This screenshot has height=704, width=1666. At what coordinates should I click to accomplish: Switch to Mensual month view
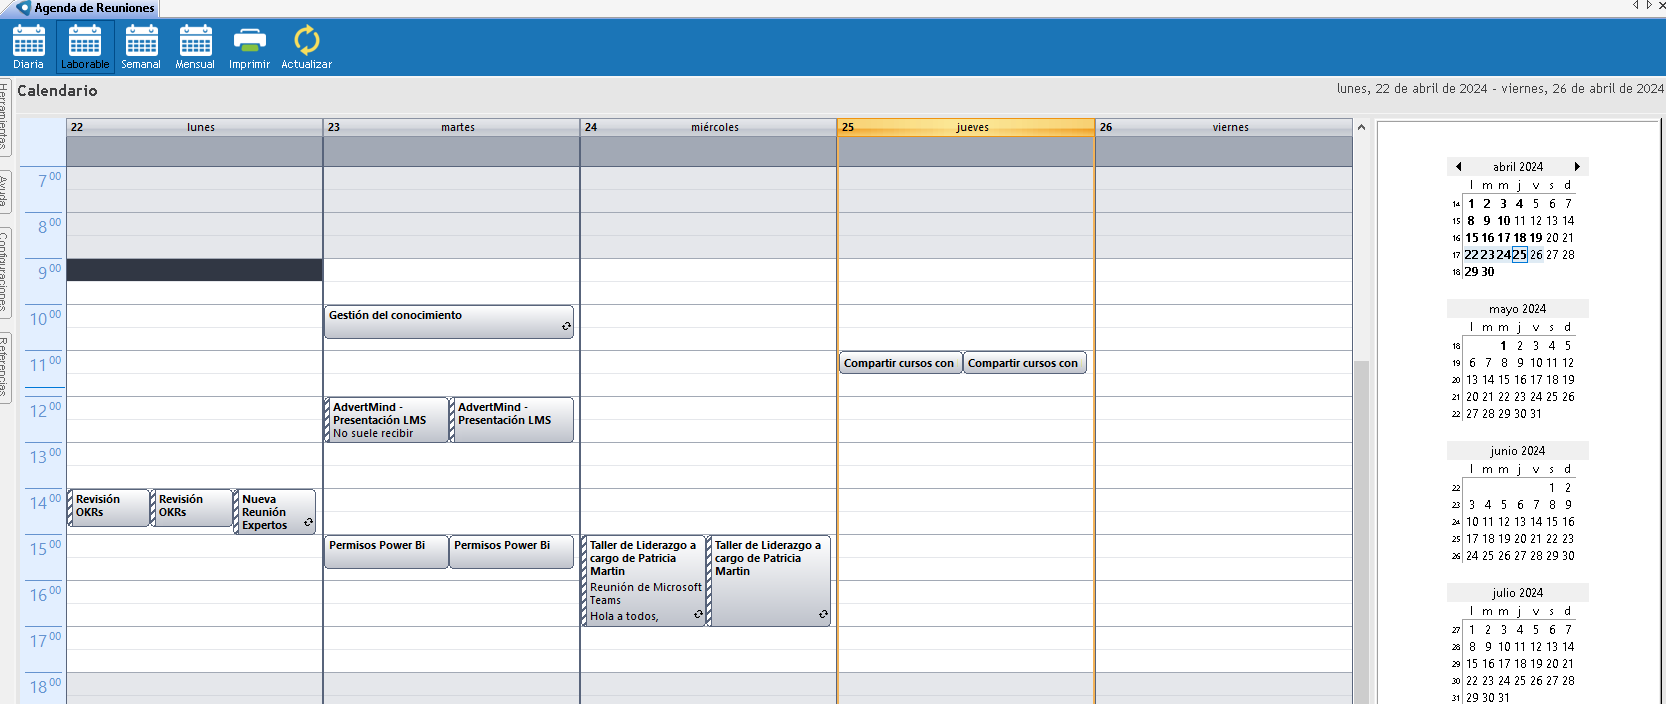coord(195,47)
